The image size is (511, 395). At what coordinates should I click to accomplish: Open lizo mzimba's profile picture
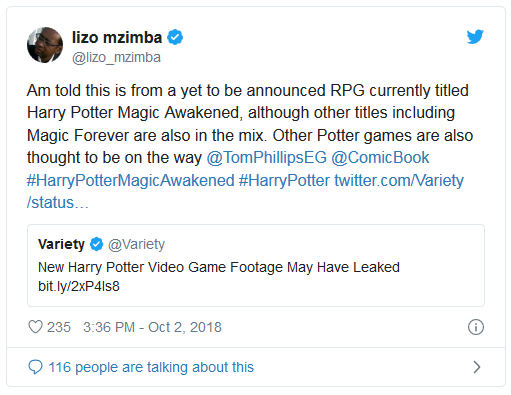(x=45, y=45)
